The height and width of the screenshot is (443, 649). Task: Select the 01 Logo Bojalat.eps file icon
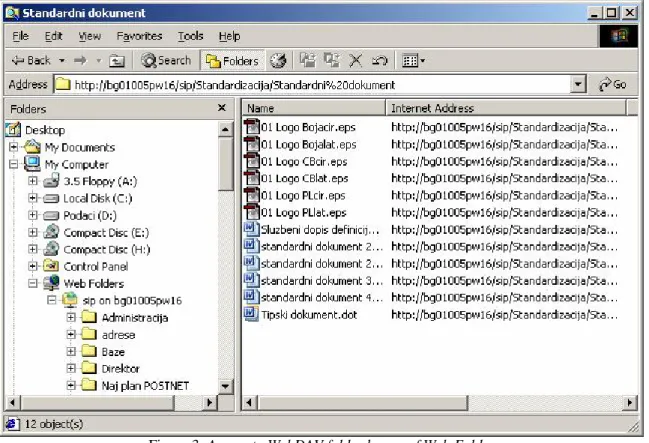point(251,144)
